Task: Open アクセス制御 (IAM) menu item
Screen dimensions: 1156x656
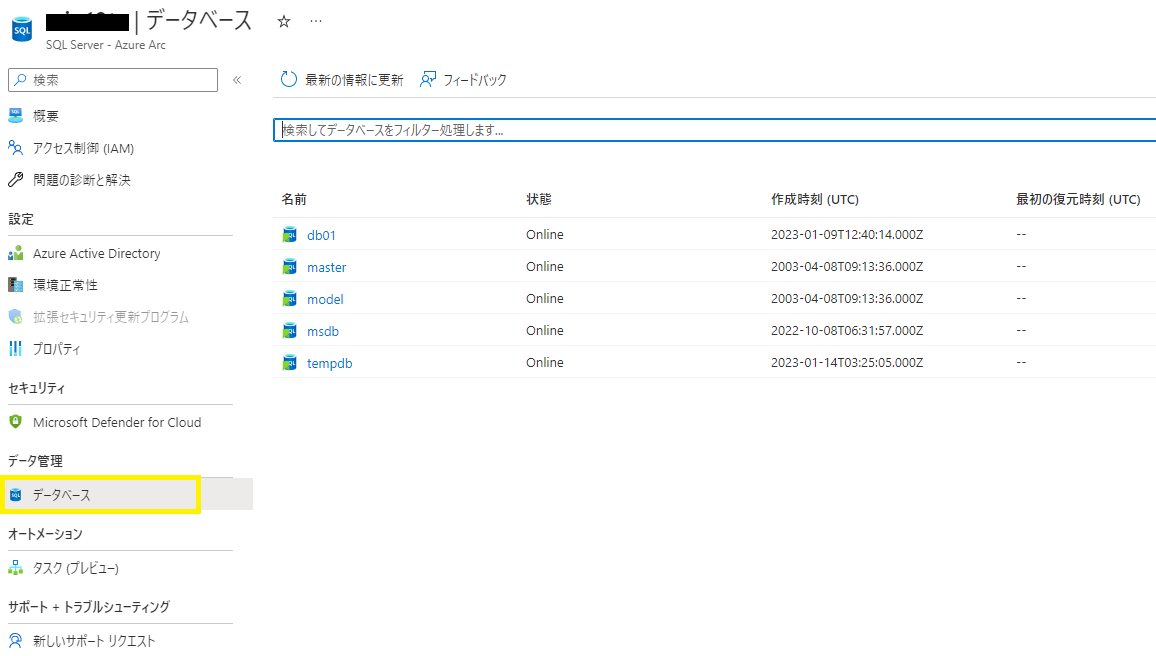Action: coord(83,148)
